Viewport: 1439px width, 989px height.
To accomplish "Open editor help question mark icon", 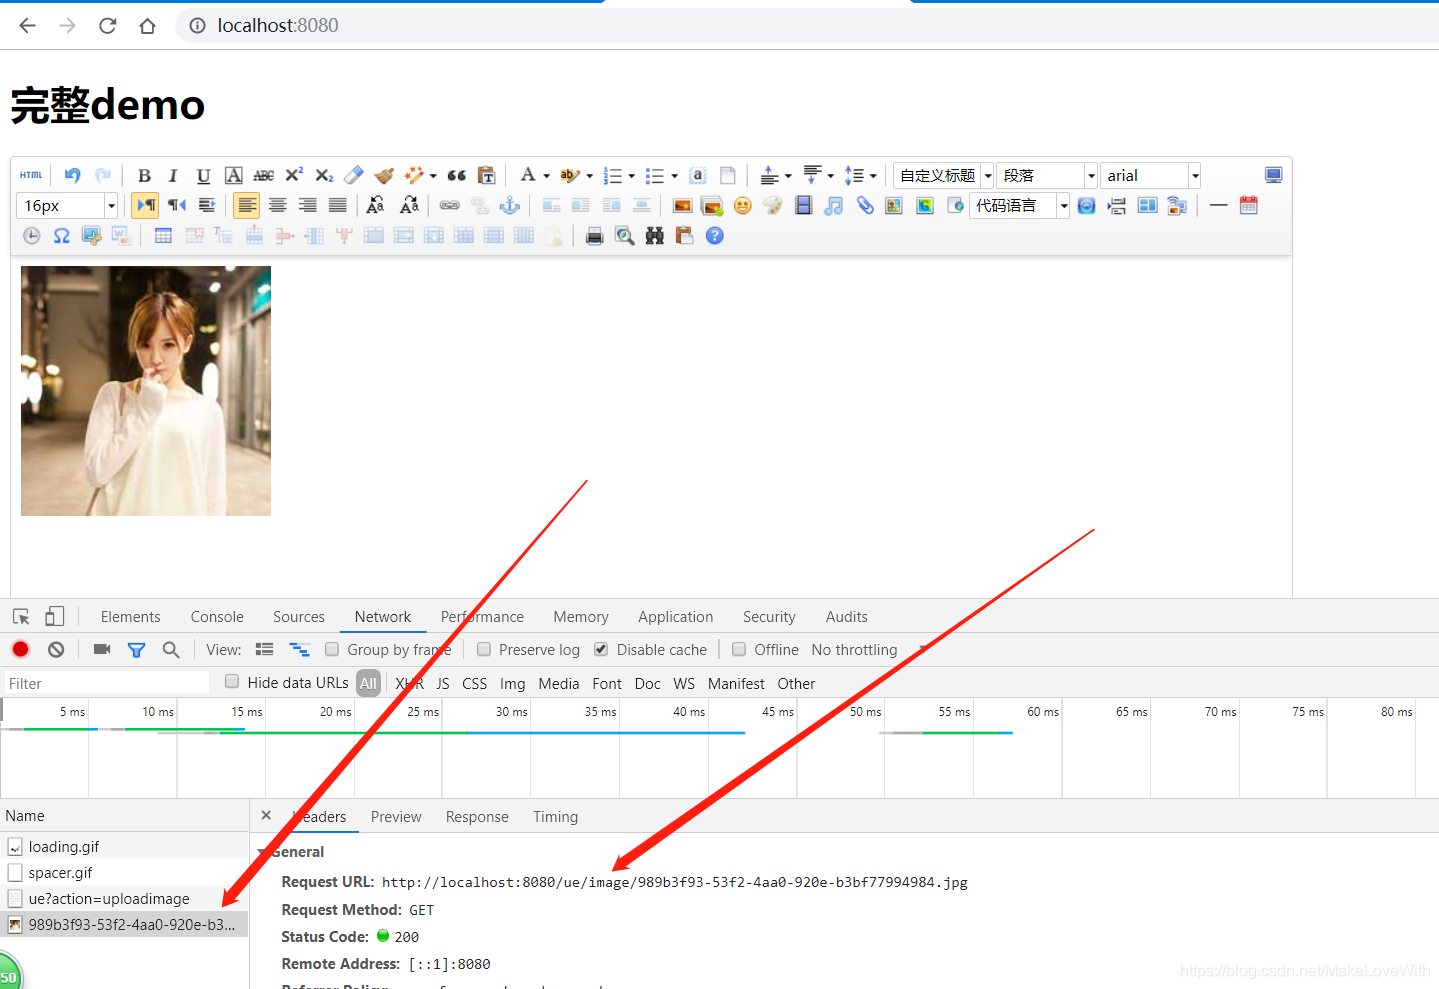I will pos(715,236).
